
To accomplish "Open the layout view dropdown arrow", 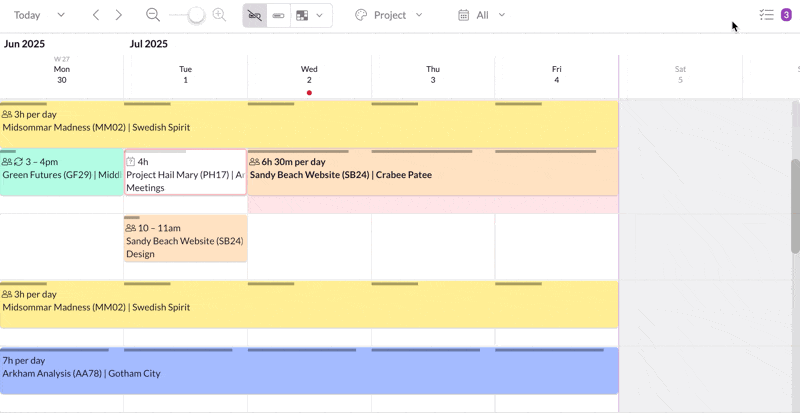I will [319, 15].
